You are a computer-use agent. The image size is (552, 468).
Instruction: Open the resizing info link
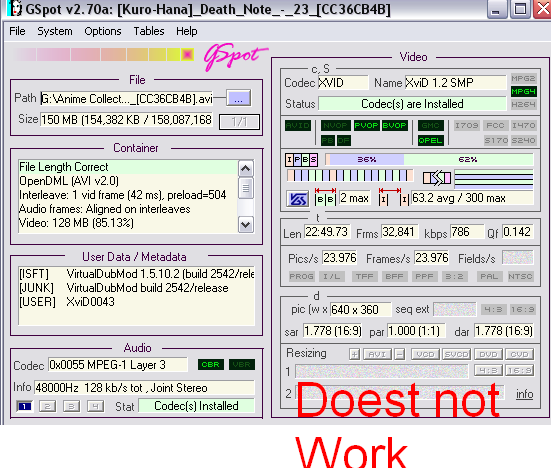pos(525,394)
